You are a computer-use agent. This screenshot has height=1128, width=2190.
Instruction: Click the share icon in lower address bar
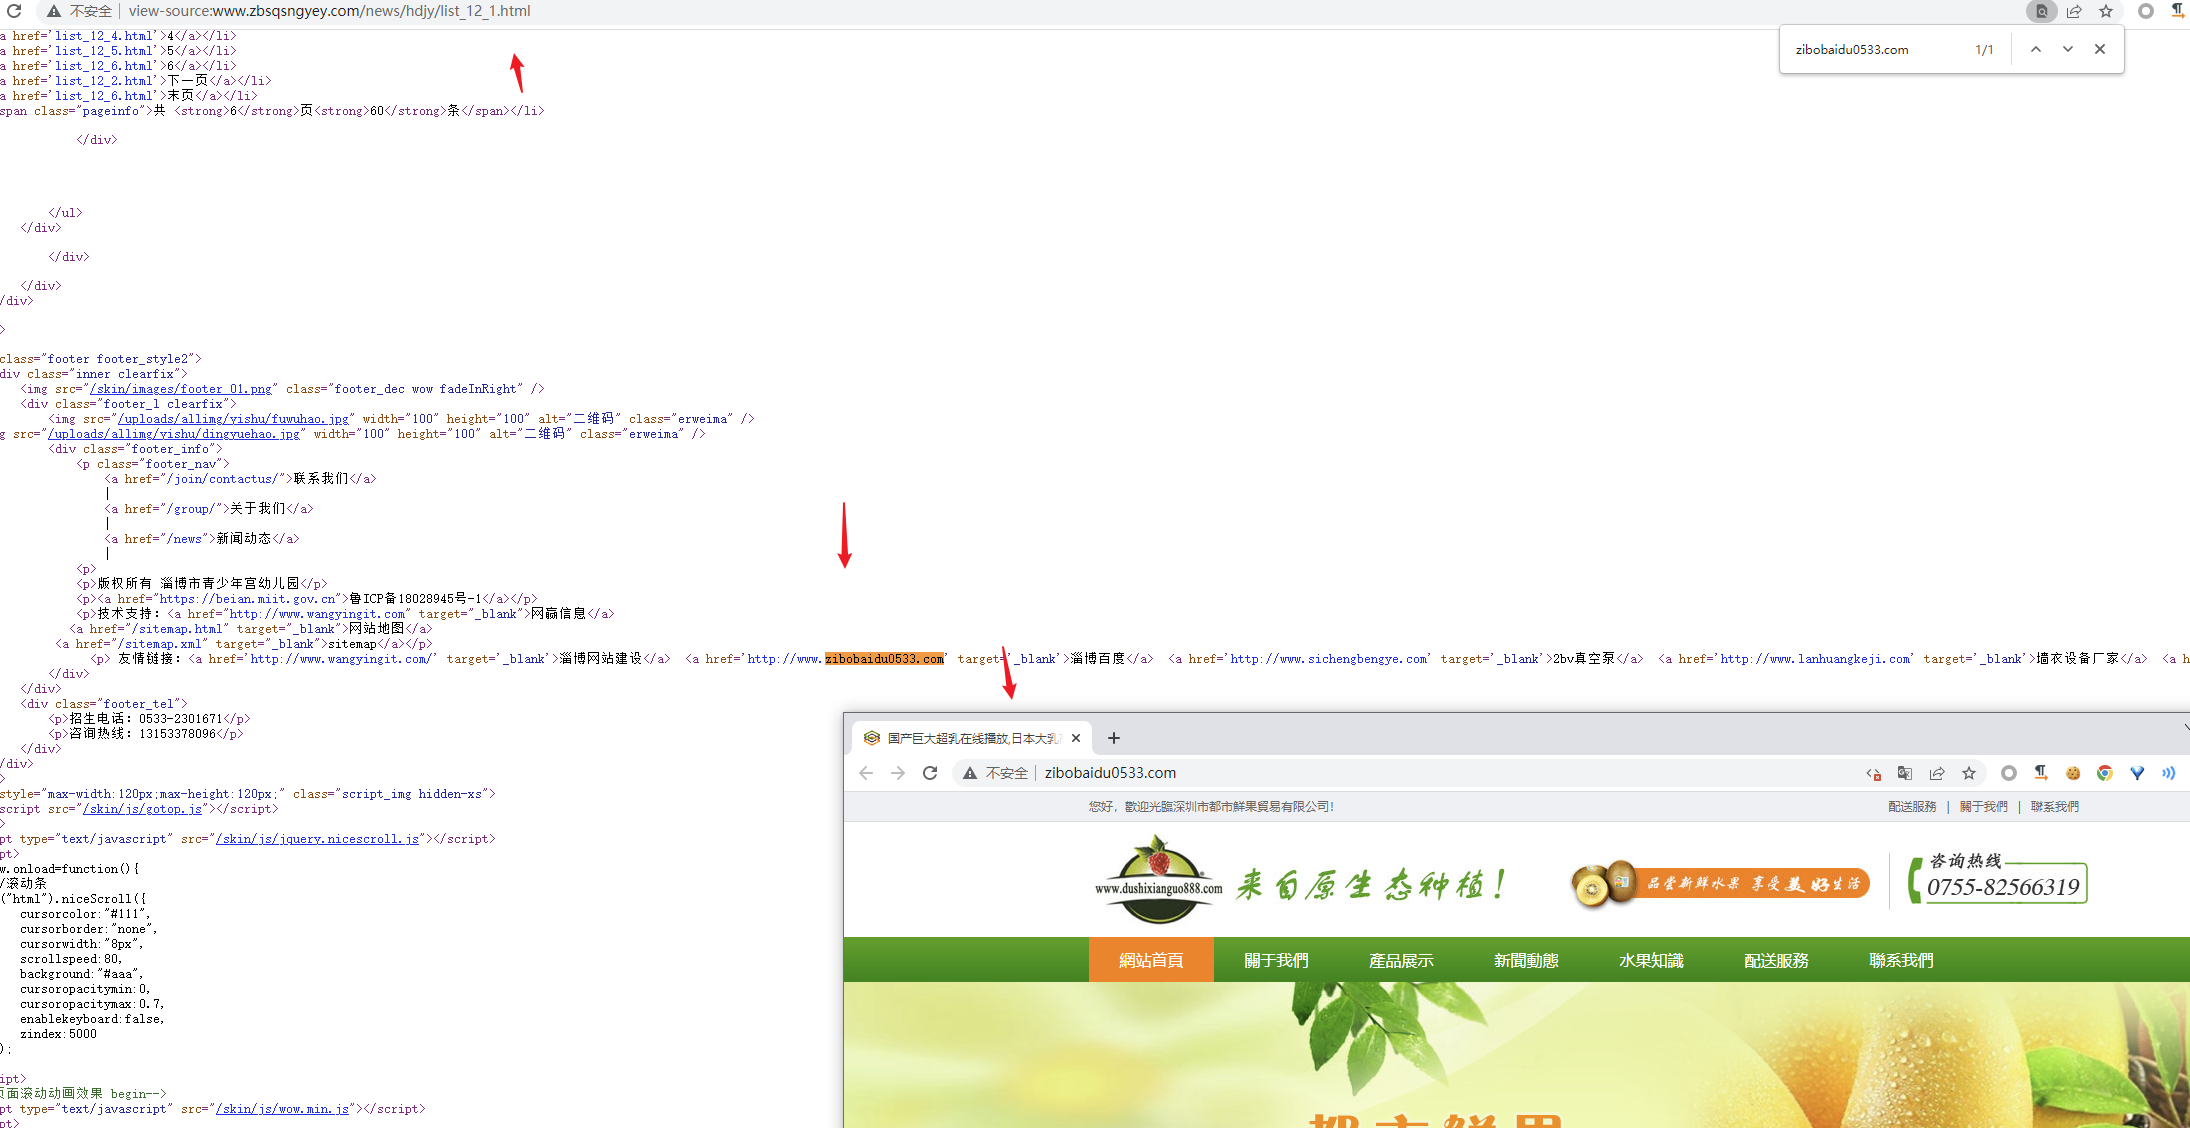pyautogui.click(x=1937, y=773)
